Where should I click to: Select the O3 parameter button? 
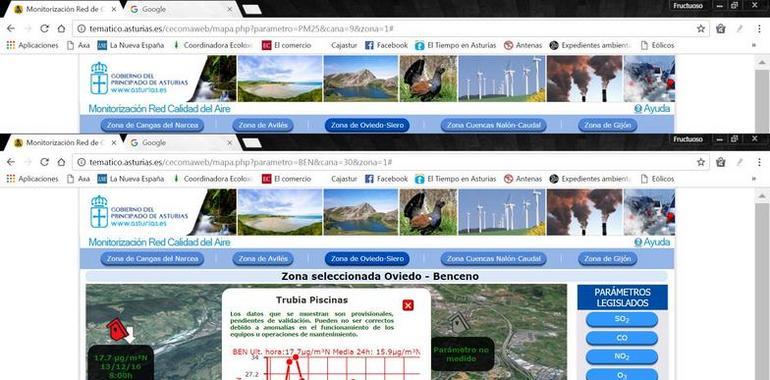tap(622, 375)
